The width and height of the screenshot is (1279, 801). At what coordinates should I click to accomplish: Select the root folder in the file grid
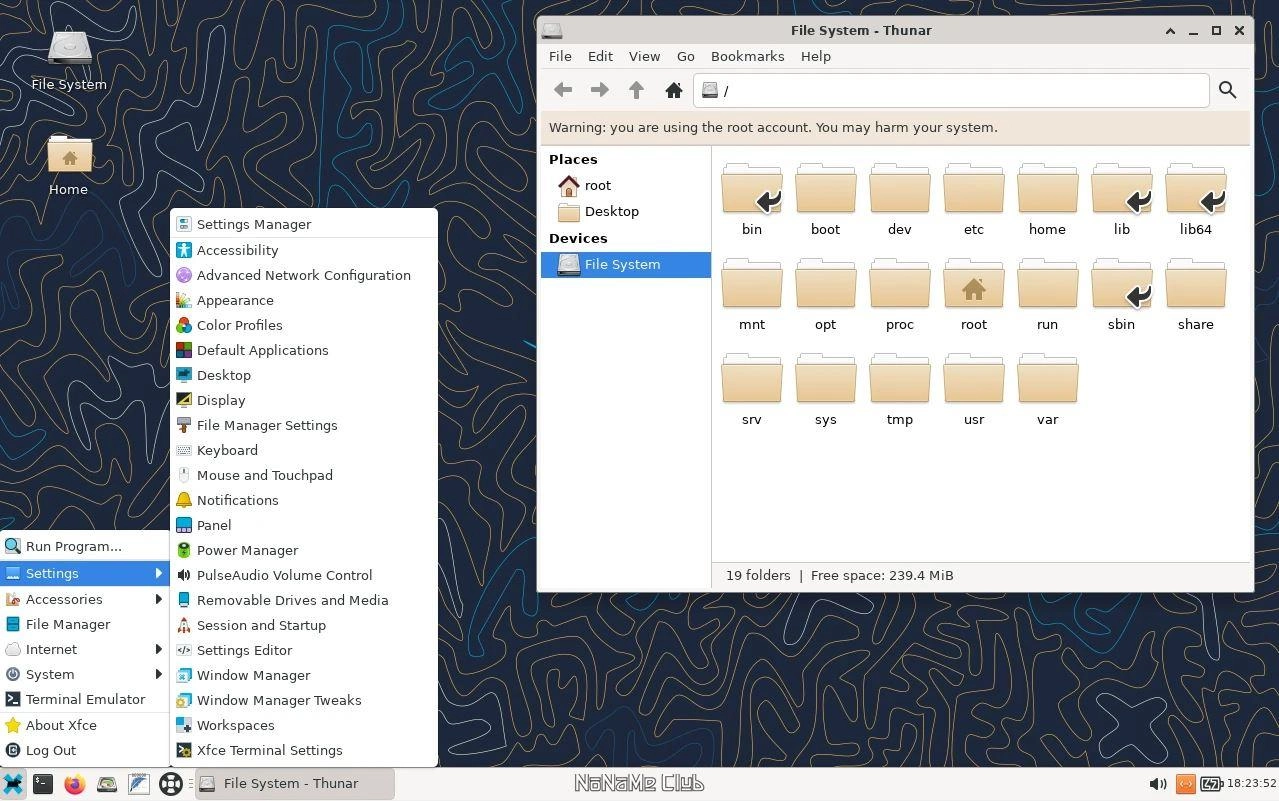[974, 295]
